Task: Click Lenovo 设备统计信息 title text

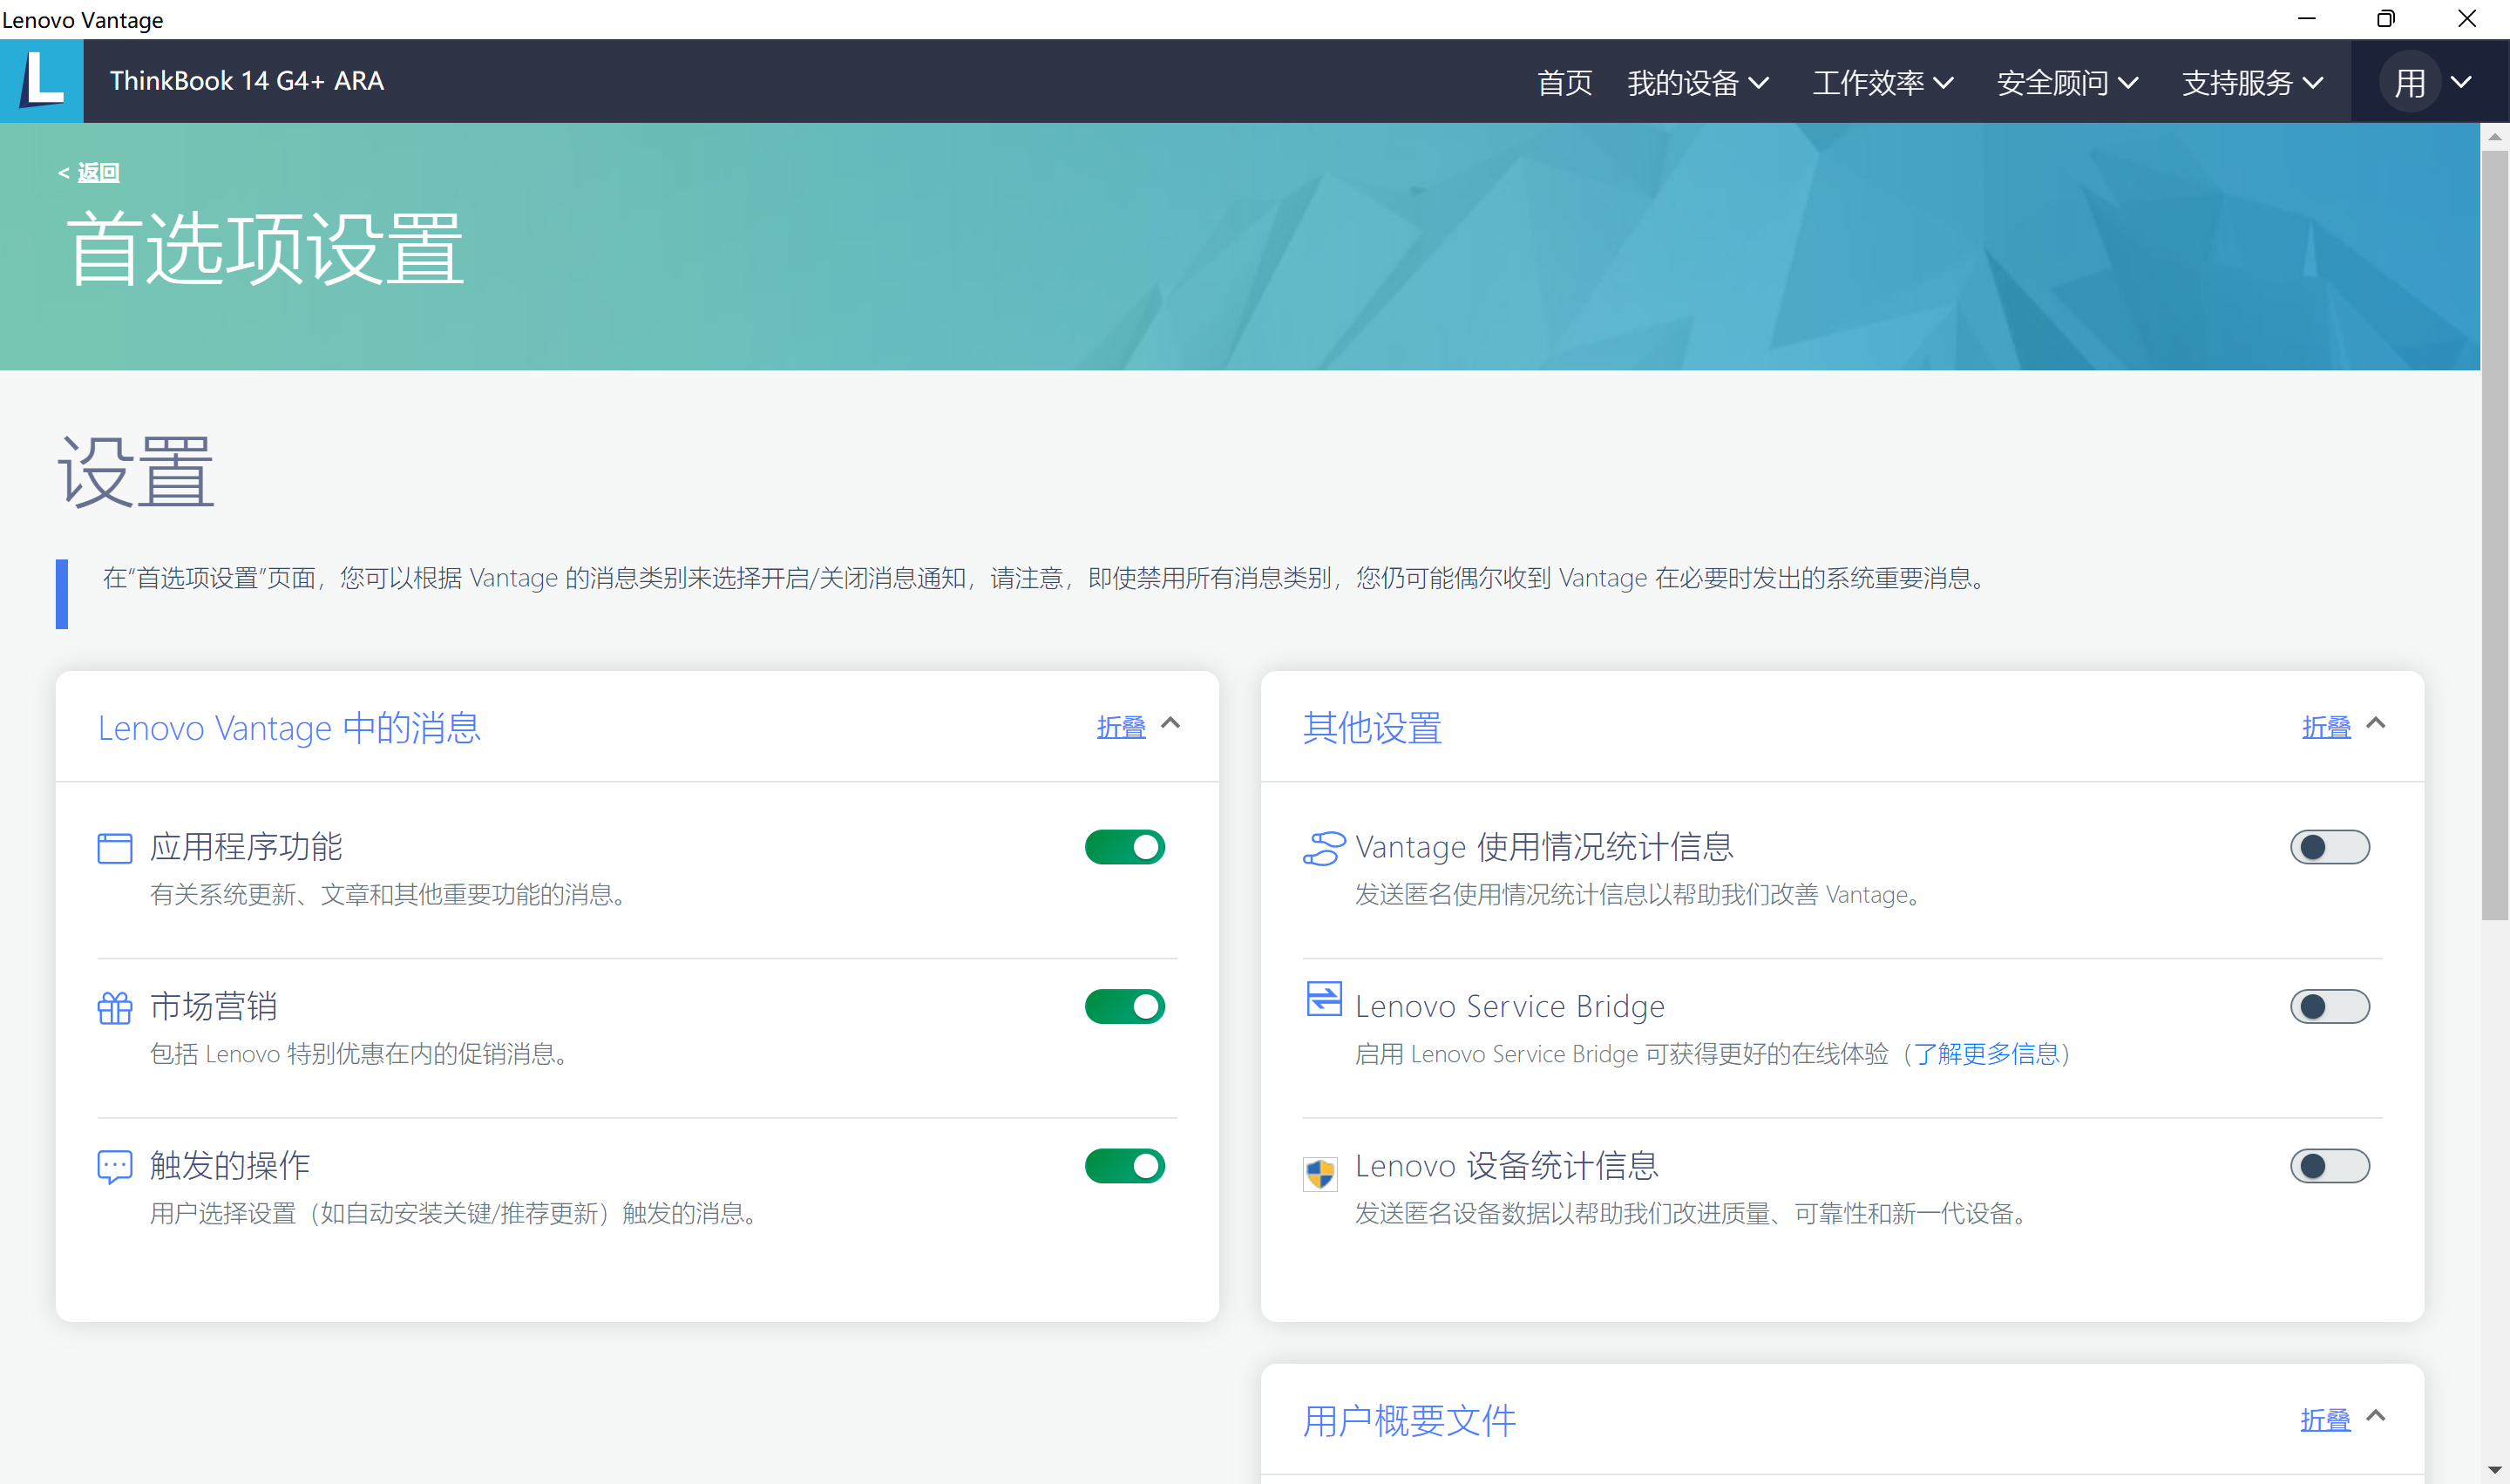Action: pos(1507,1166)
